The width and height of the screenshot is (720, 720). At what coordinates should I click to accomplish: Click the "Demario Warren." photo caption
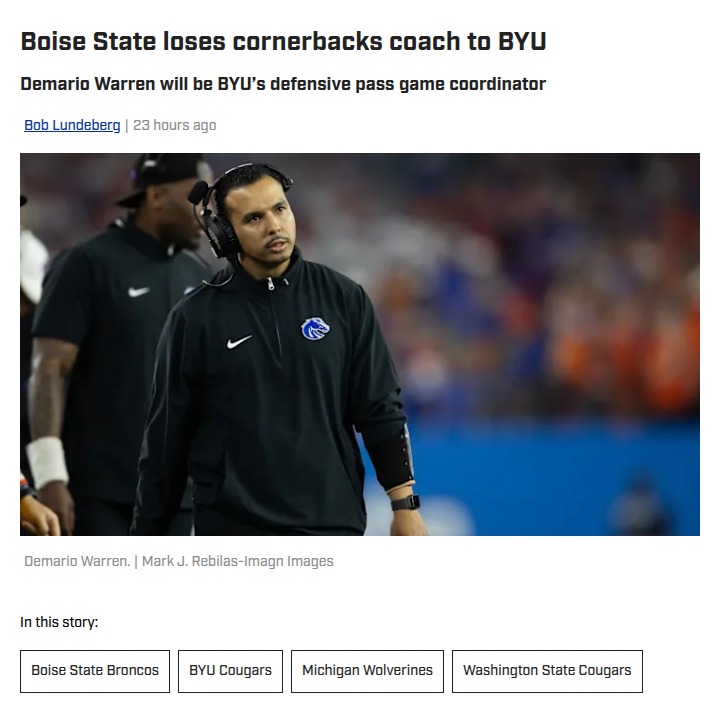[x=77, y=561]
